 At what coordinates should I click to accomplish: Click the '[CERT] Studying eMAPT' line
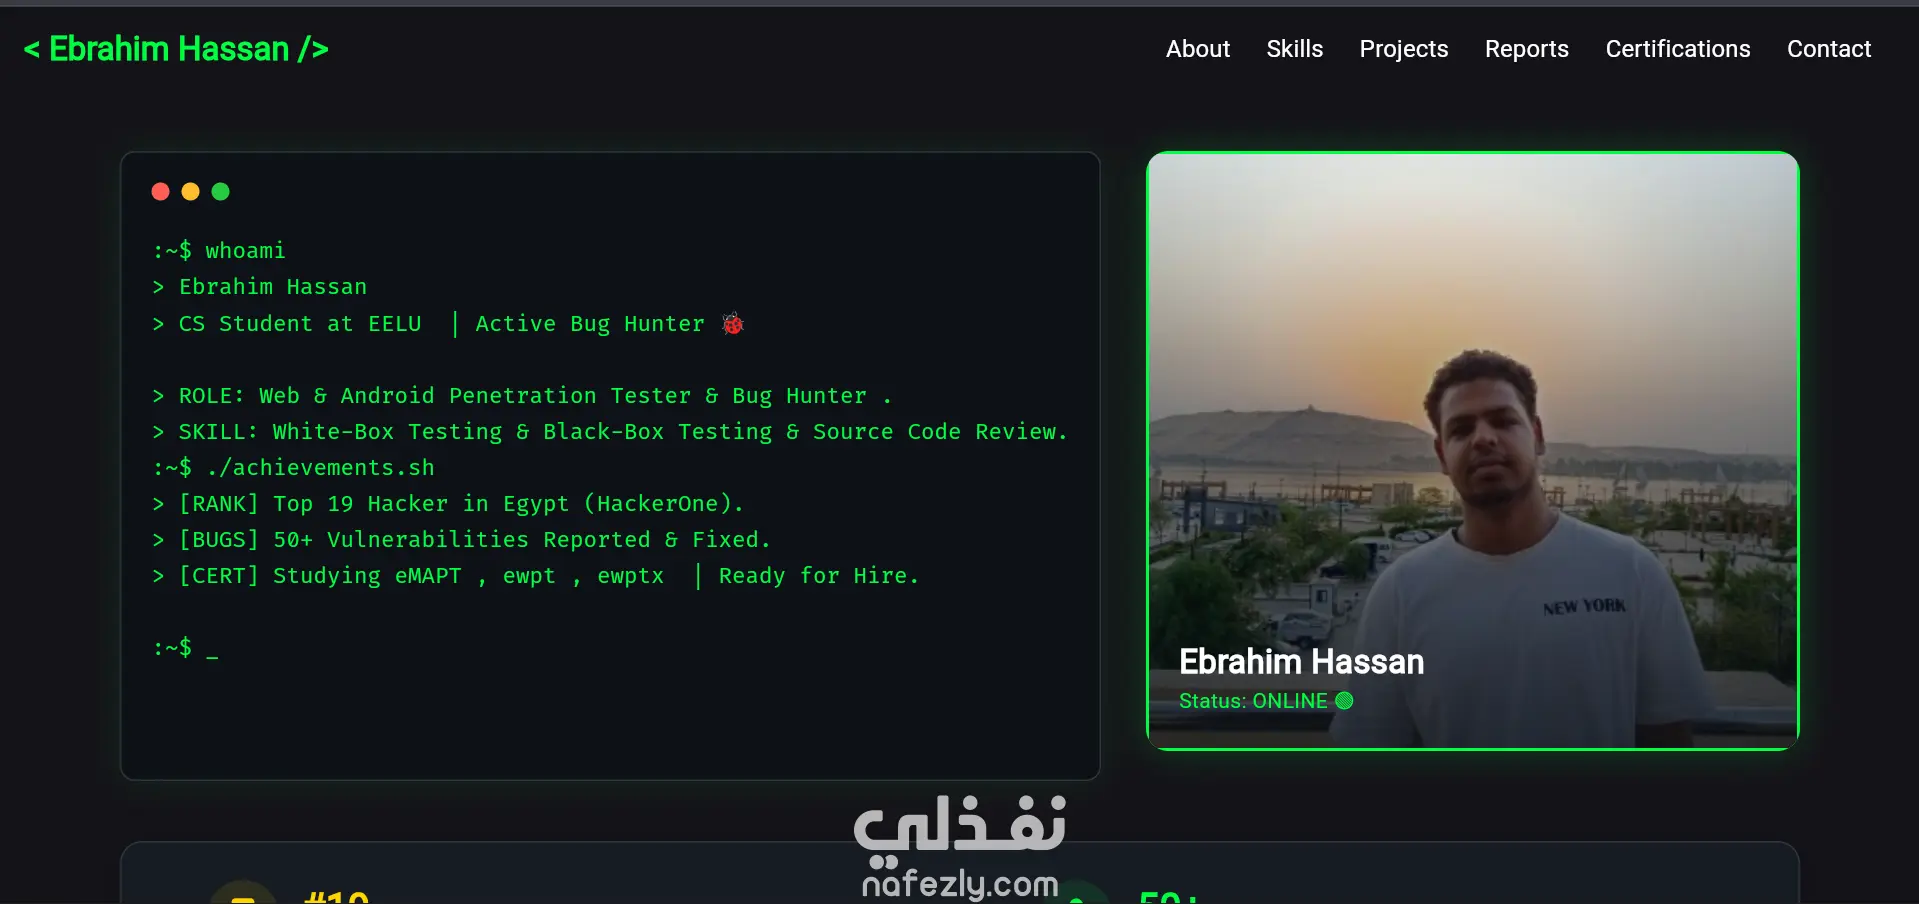click(x=535, y=576)
